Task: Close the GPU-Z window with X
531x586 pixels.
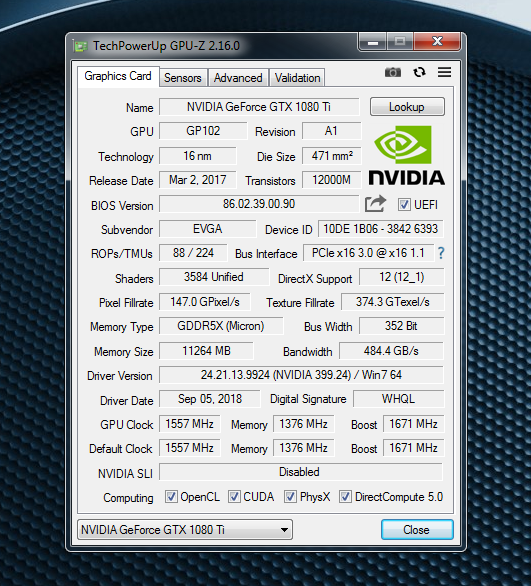Action: [x=437, y=42]
